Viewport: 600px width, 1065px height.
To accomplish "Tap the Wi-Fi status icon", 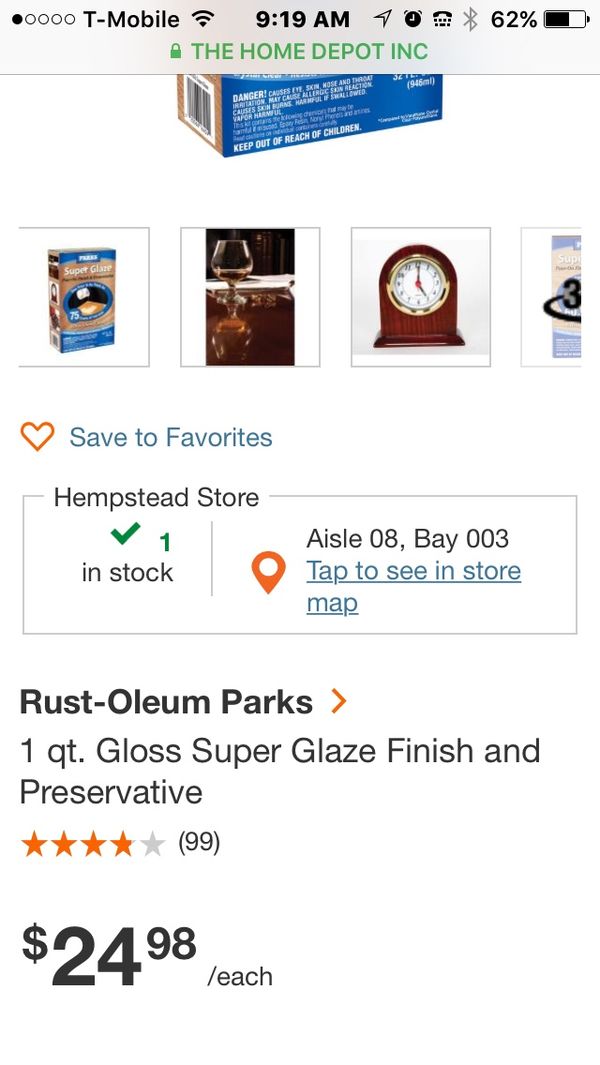I will click(x=202, y=19).
